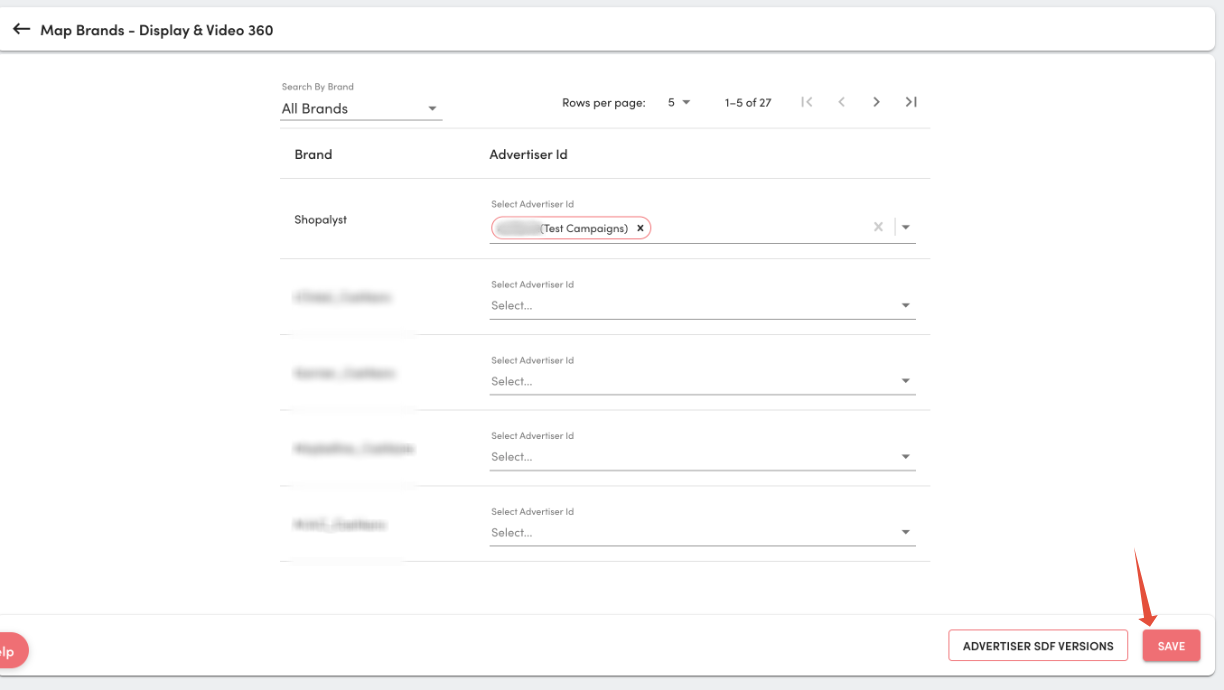Jump to the last page of results

click(x=911, y=102)
